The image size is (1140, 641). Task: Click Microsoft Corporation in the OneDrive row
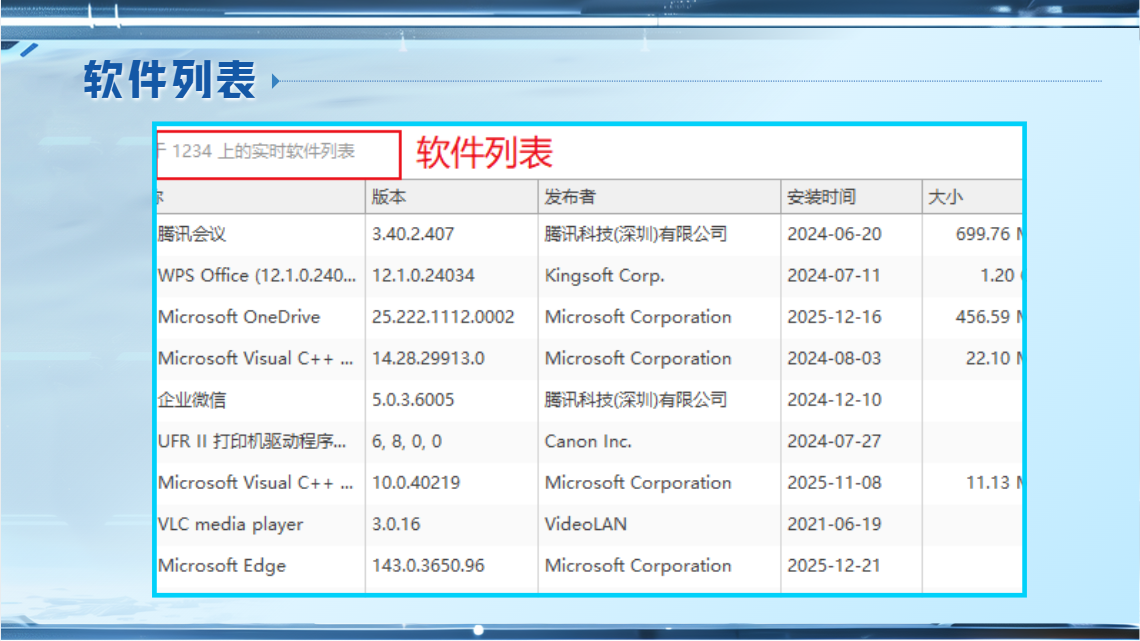[638, 317]
